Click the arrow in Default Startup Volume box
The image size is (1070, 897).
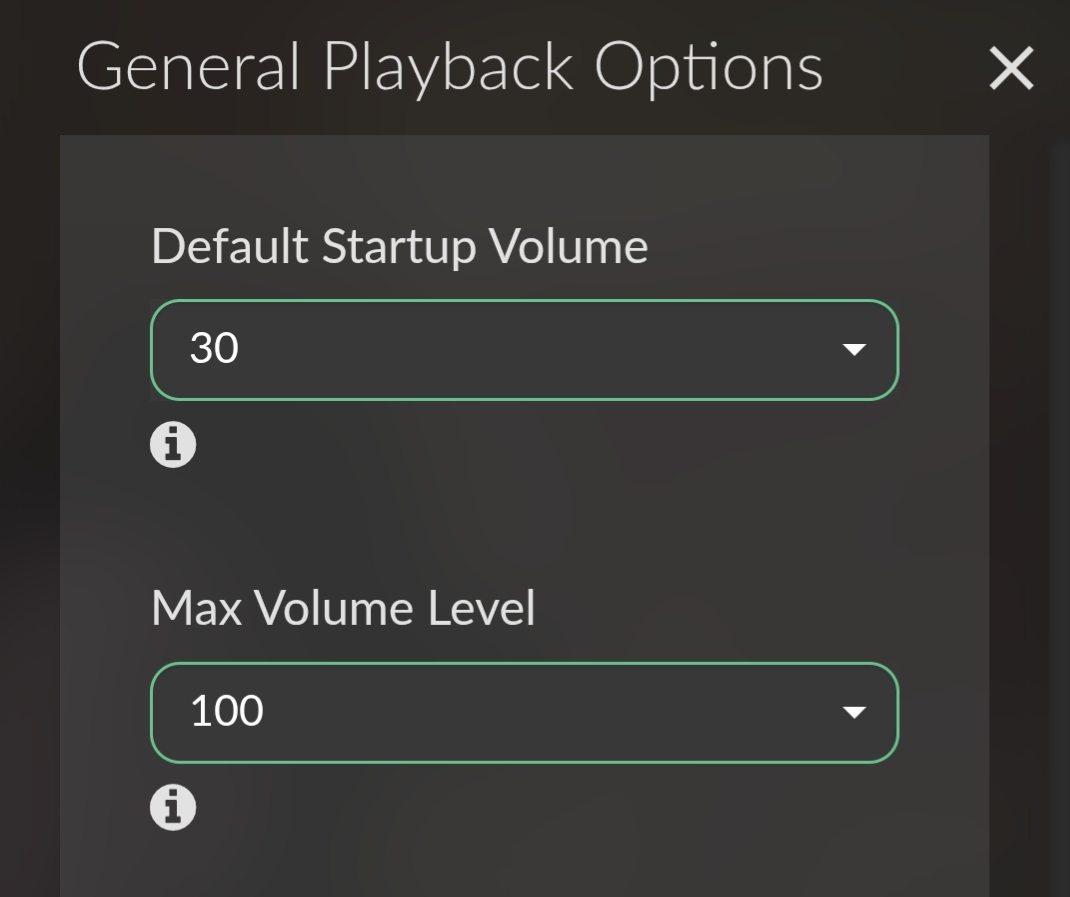click(854, 350)
